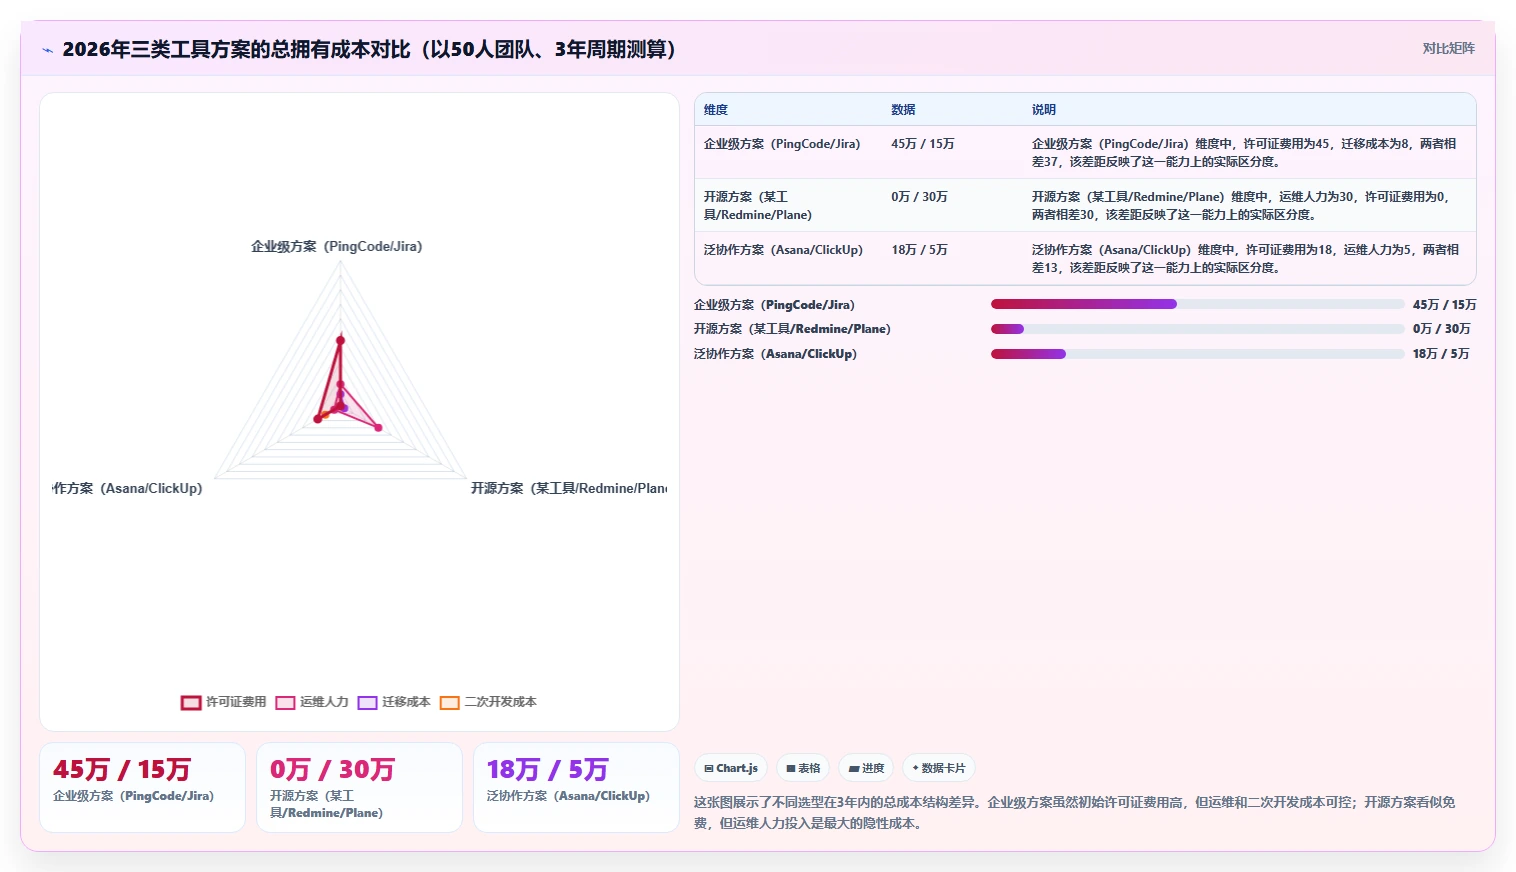Click the description beginning 开源方案（某工具/Redmine/Plane）维度中

tap(1241, 206)
